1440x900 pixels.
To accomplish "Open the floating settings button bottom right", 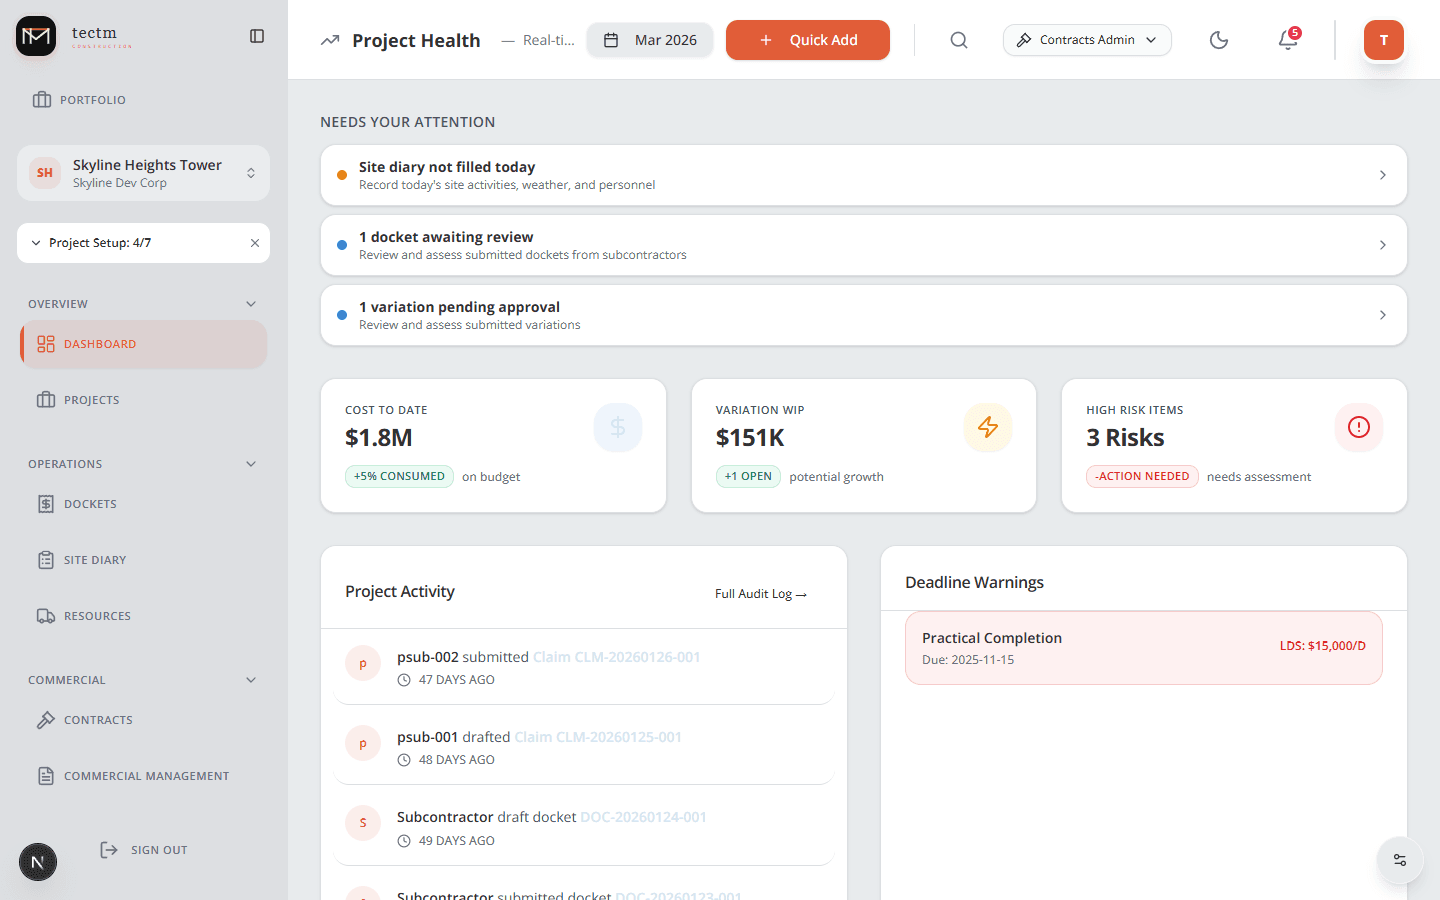I will click(1399, 860).
